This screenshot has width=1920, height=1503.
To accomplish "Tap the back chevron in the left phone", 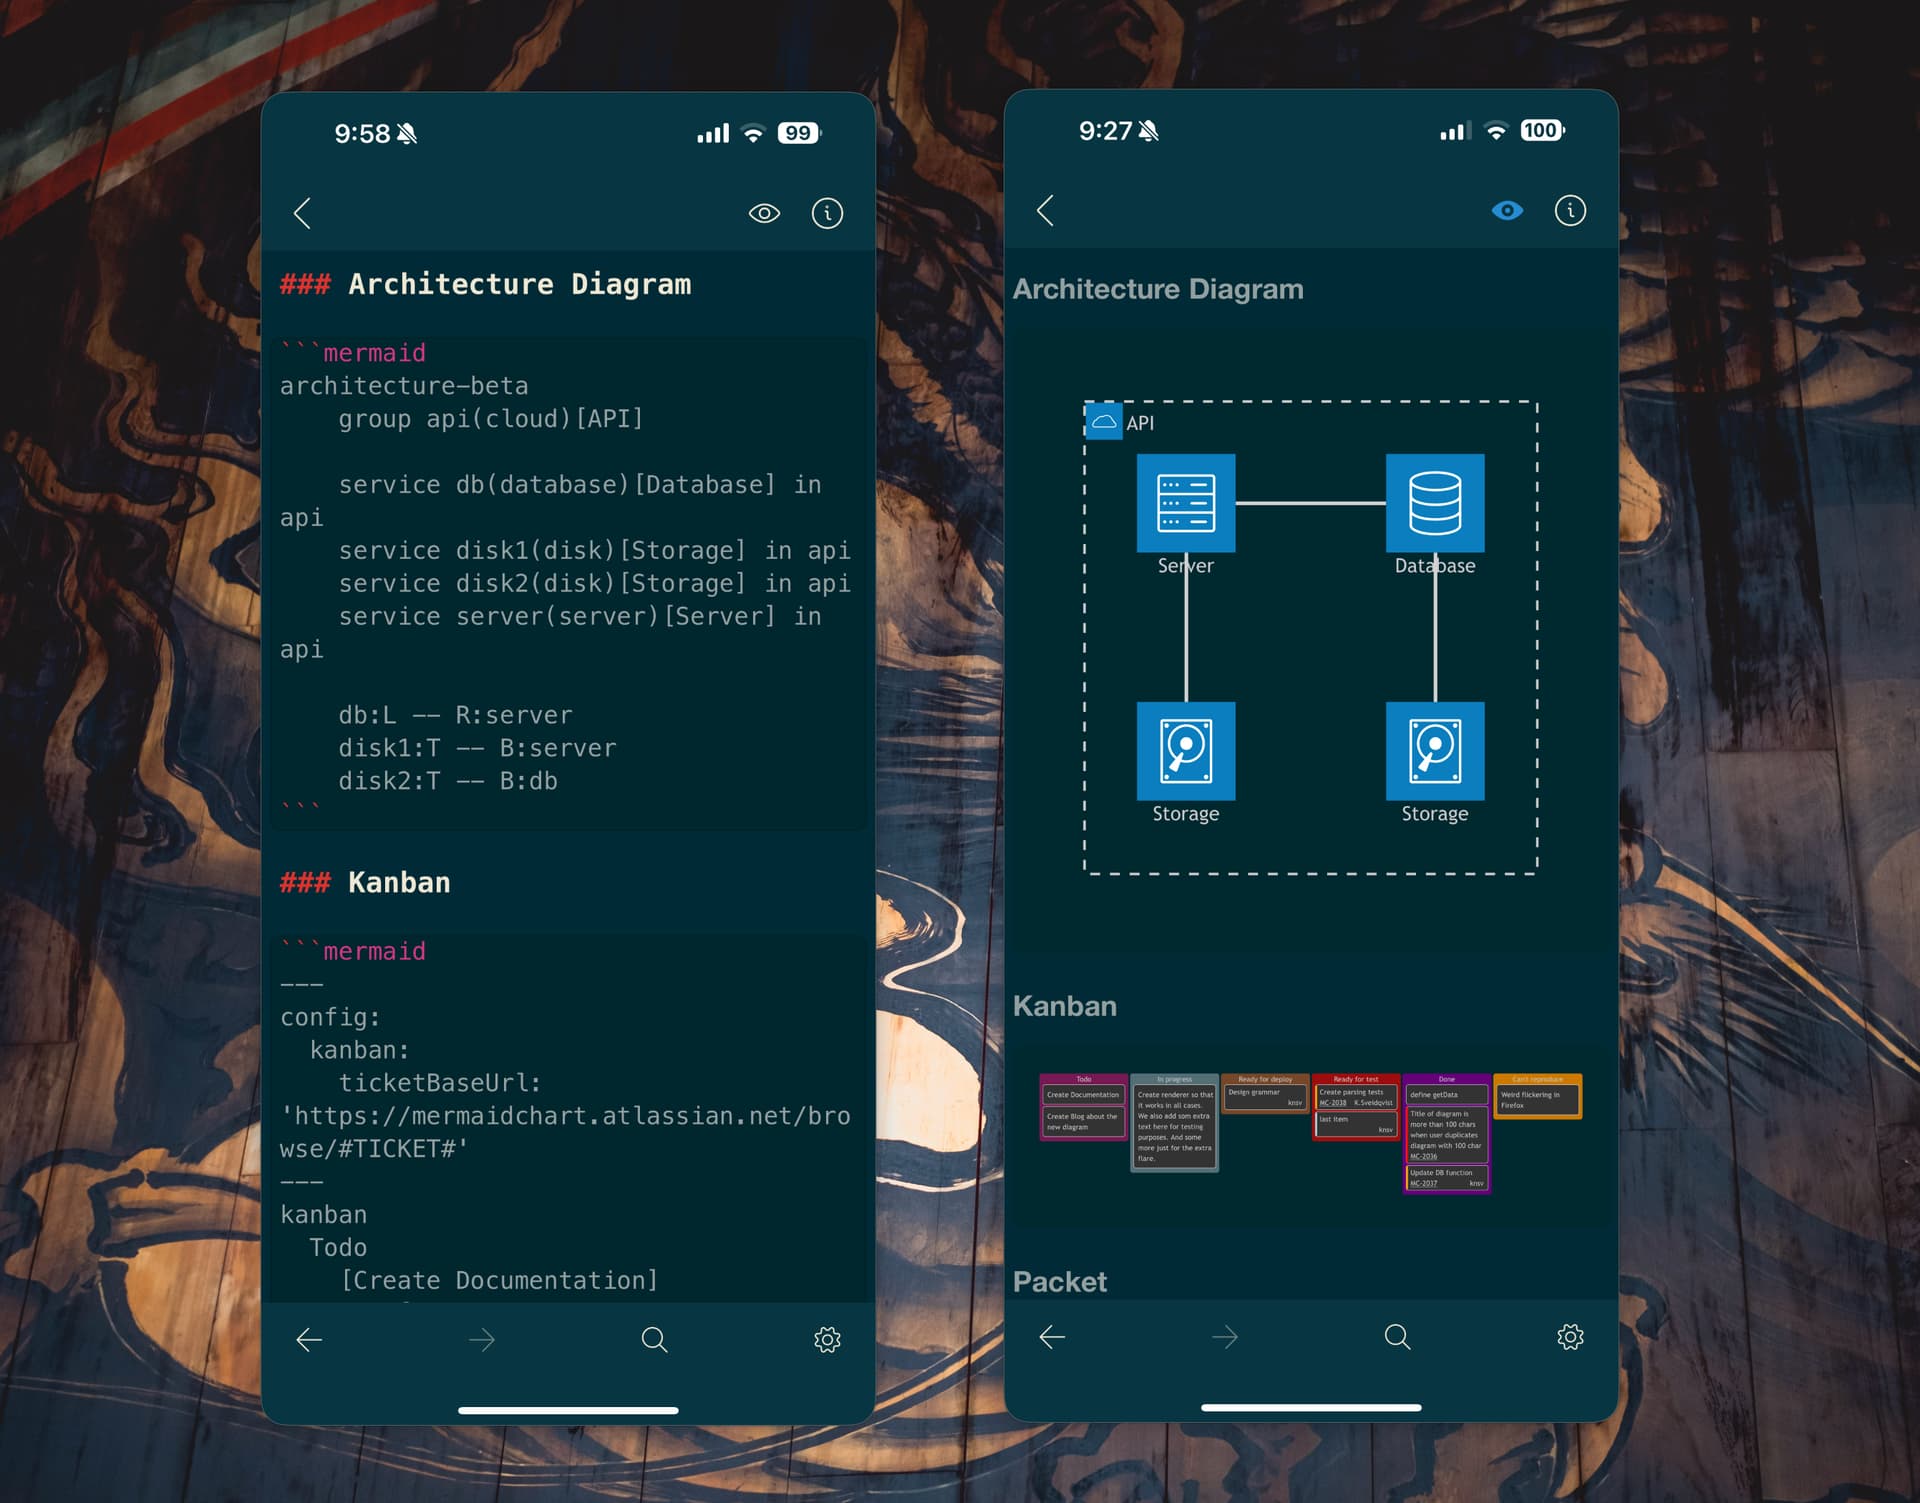I will coord(303,213).
